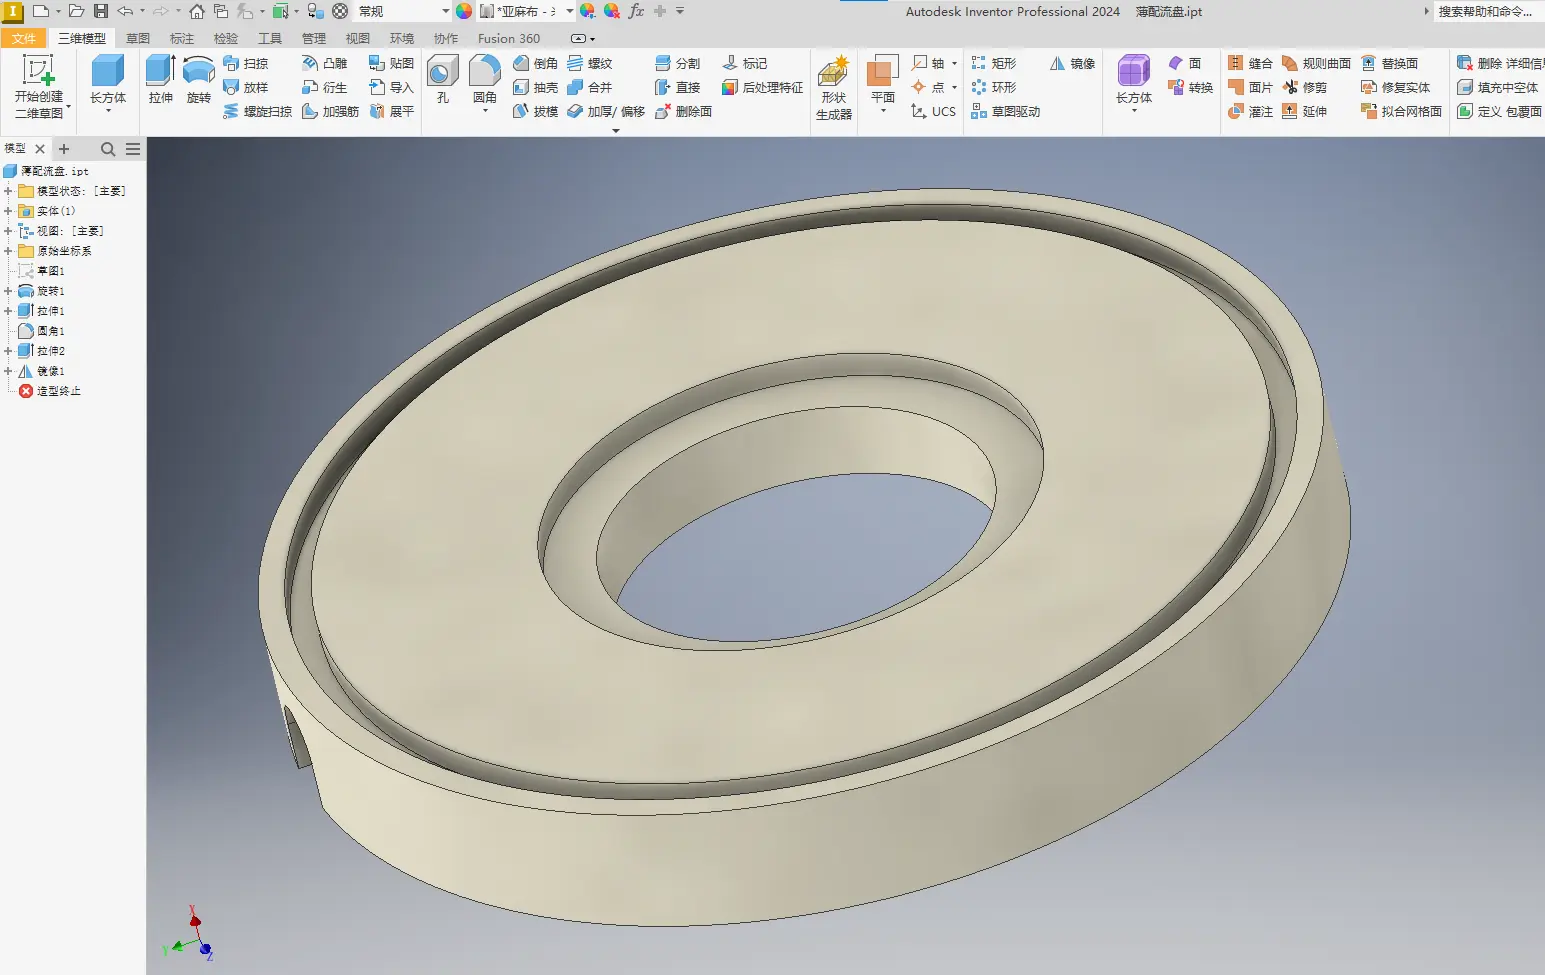
Task: Click Delete Face (删除面) tool
Action: pos(683,111)
